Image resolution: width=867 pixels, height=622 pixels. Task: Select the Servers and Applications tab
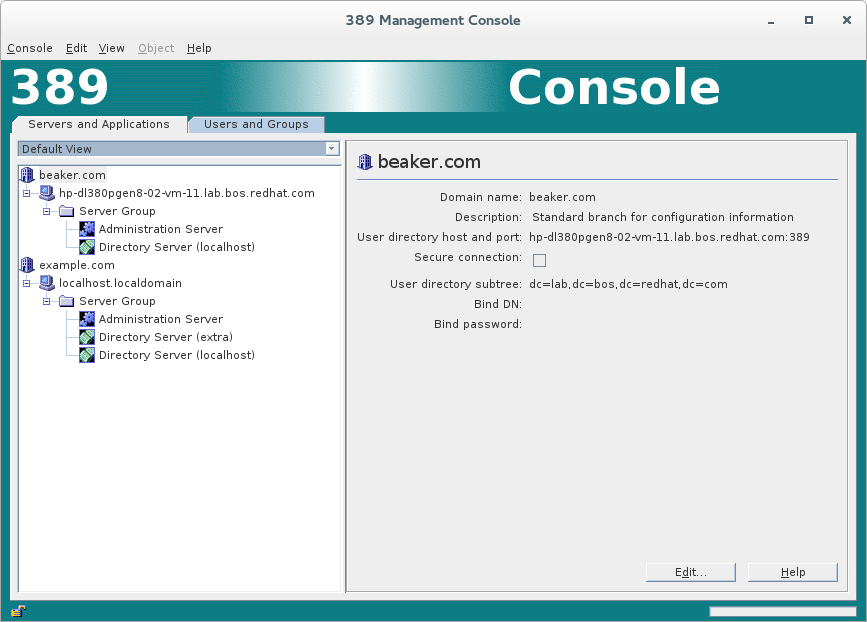point(99,124)
